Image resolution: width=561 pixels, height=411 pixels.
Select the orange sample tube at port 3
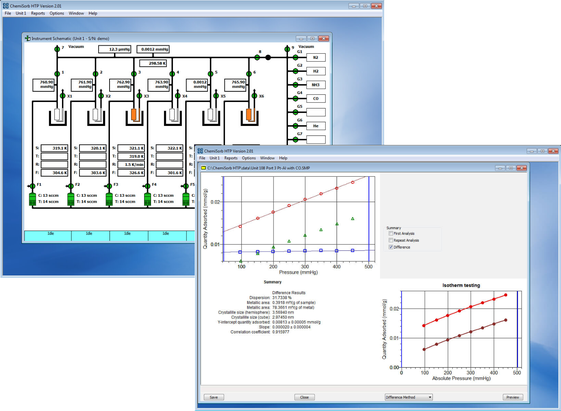click(135, 114)
